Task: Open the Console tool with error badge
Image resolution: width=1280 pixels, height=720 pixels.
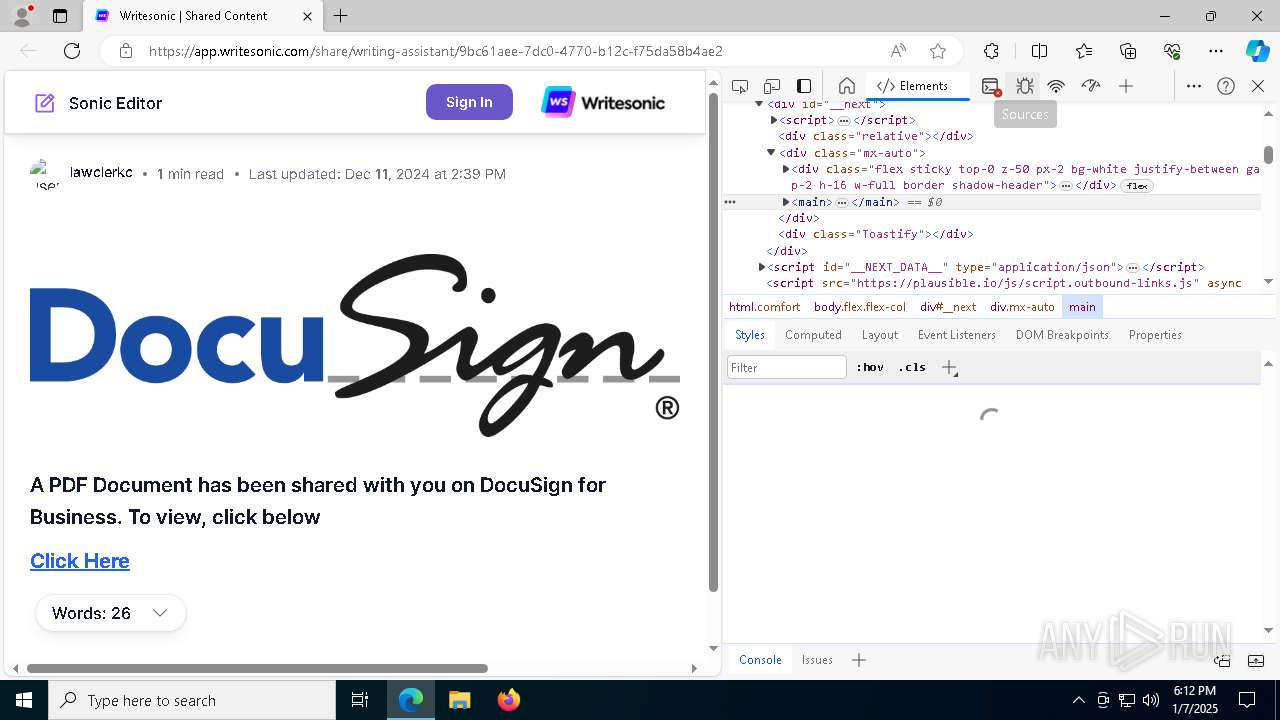Action: tap(991, 86)
